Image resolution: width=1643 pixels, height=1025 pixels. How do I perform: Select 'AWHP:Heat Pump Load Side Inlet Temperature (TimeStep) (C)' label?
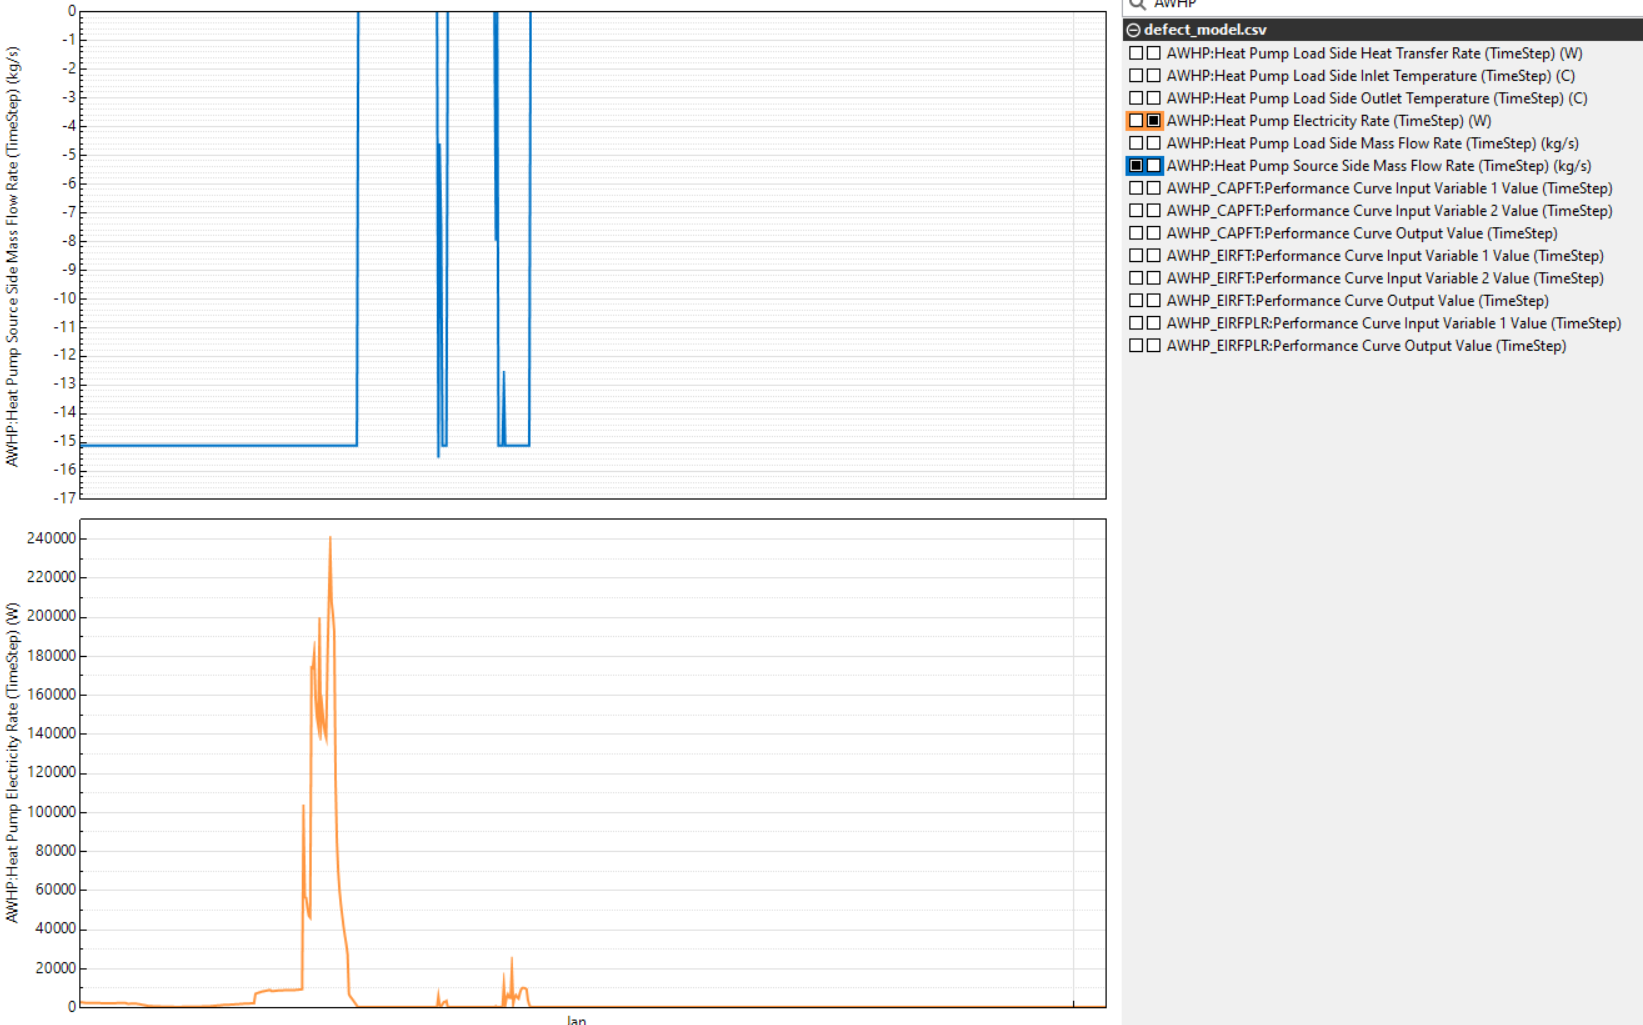[1371, 76]
